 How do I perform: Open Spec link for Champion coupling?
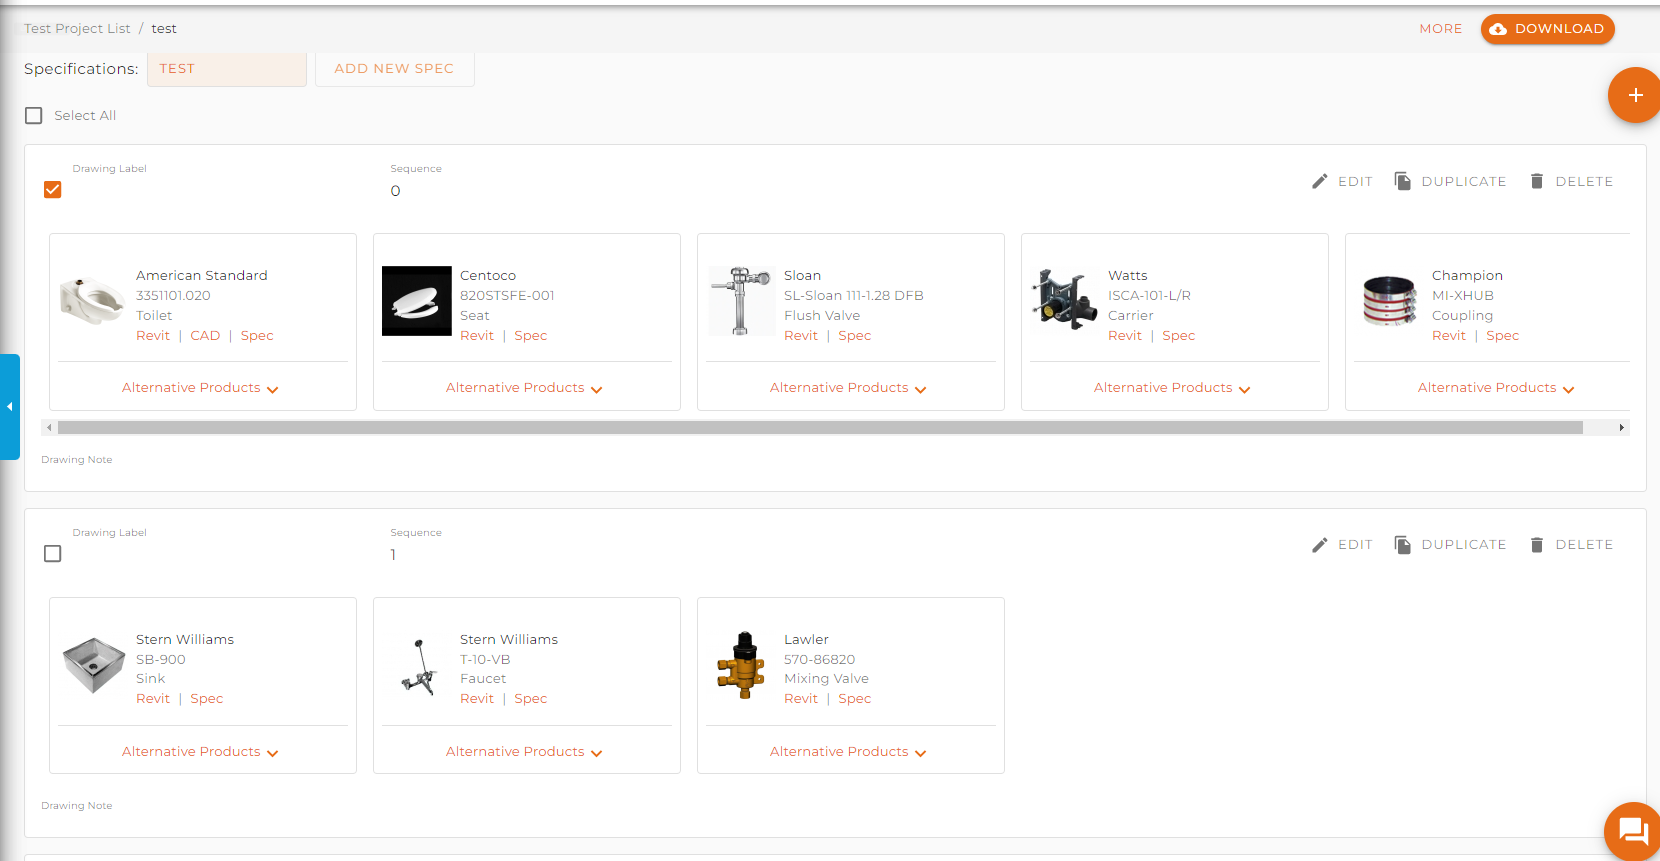[x=1503, y=336]
